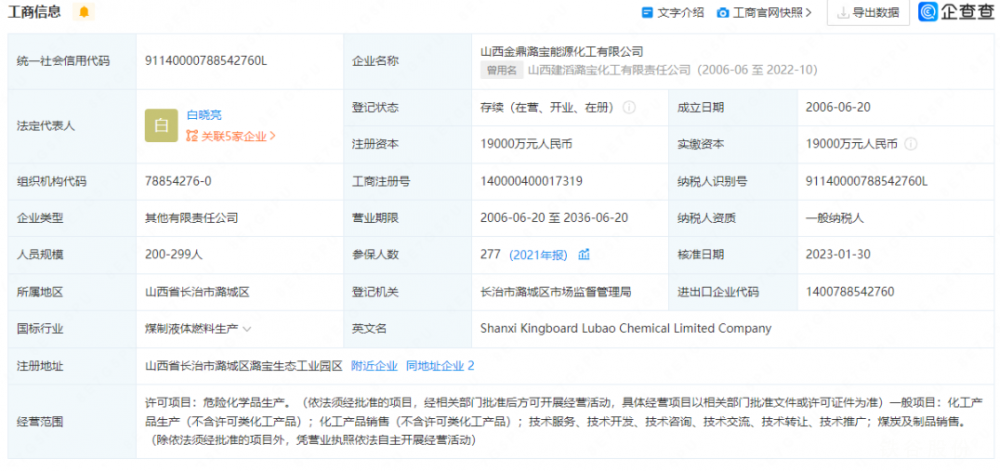Select approval date 2023-01-30
This screenshot has width=1000, height=471.
click(x=838, y=255)
